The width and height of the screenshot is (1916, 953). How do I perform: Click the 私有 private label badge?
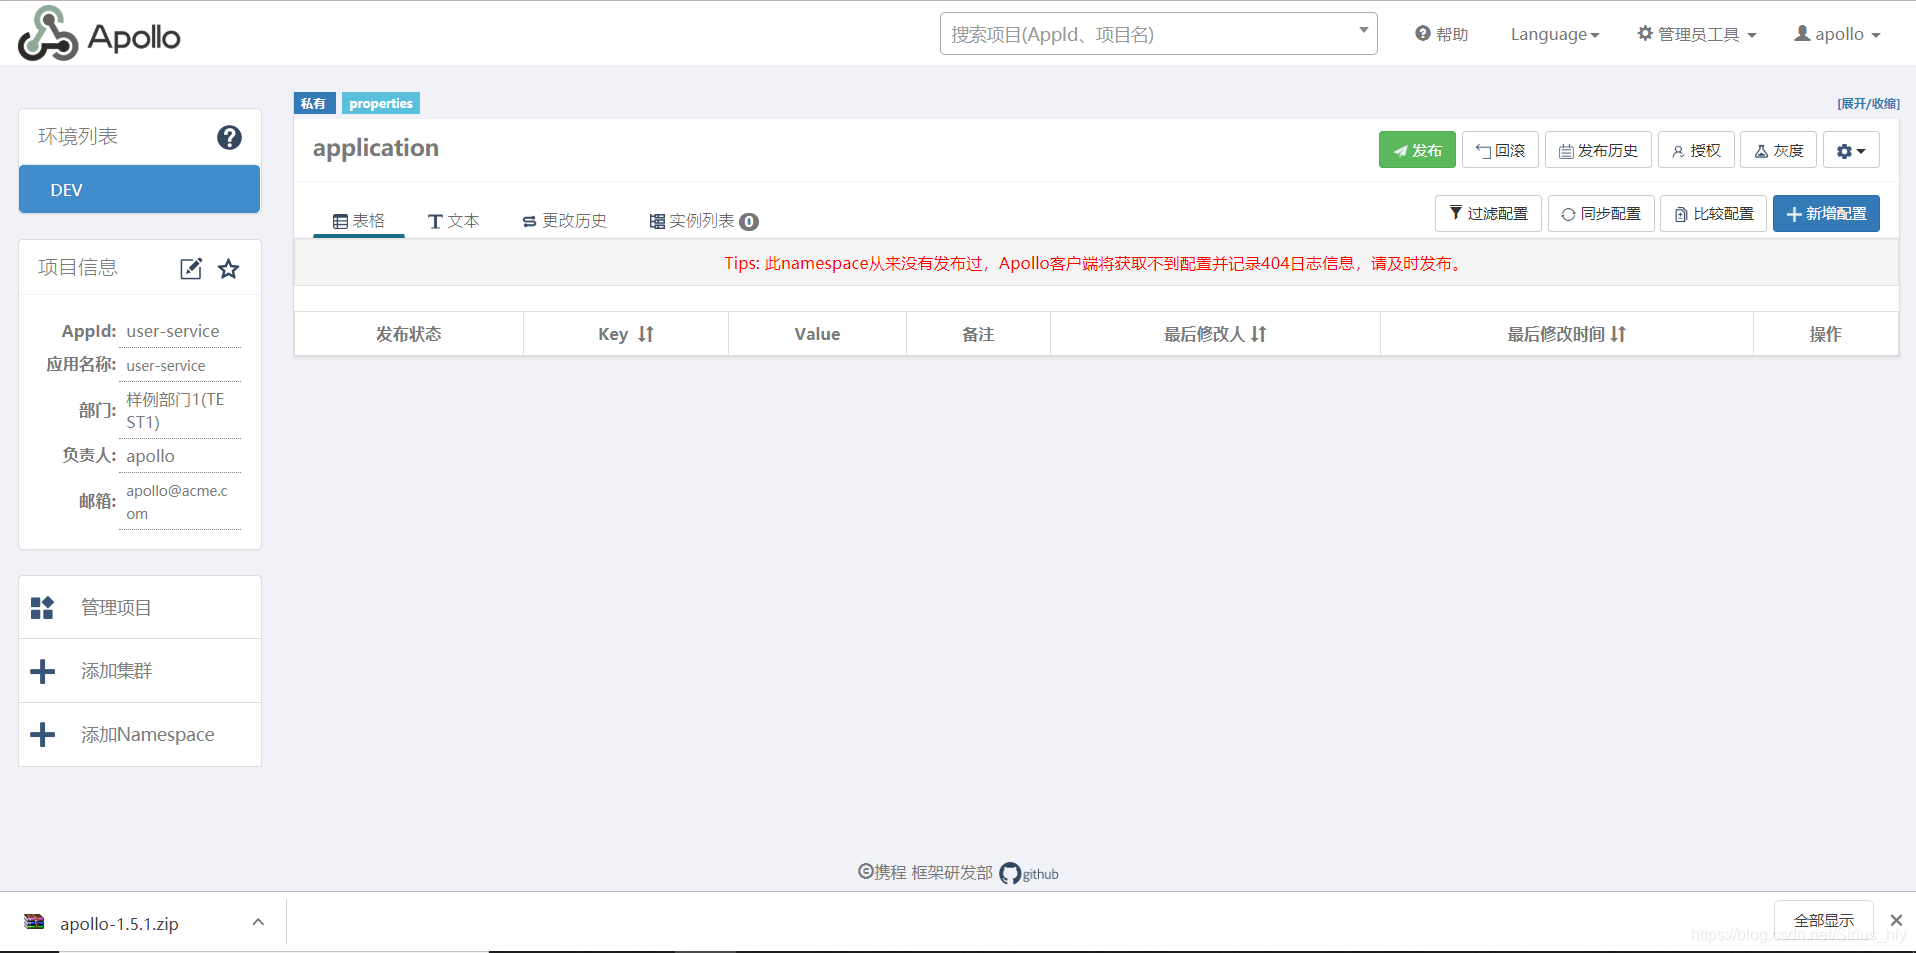point(314,103)
